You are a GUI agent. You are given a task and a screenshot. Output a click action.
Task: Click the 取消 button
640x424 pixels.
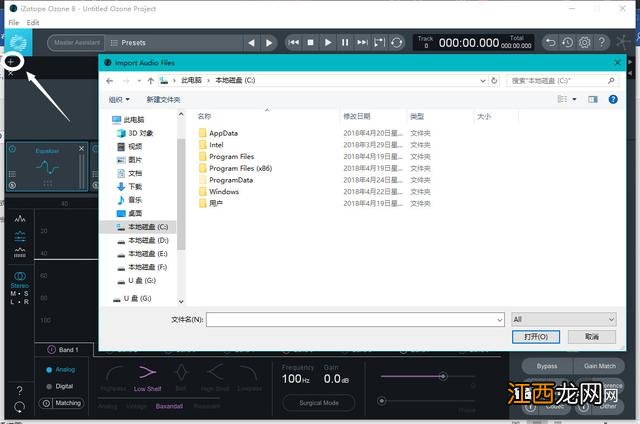coord(591,337)
